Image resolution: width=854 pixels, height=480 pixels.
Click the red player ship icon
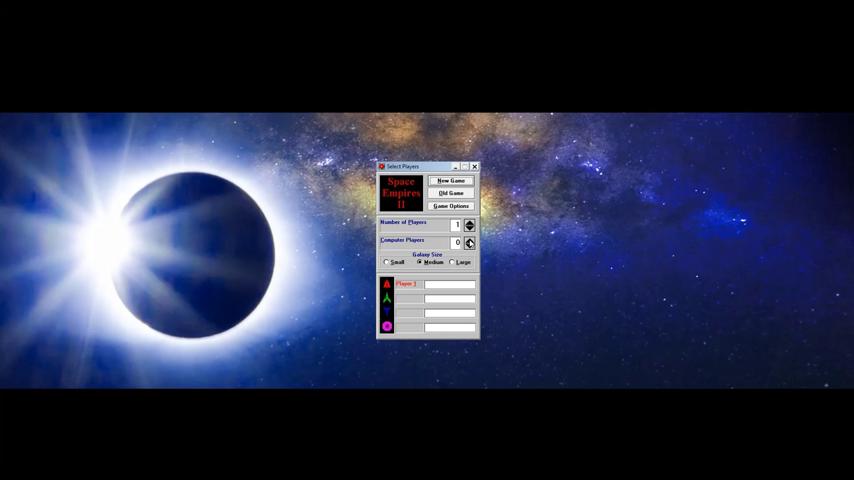387,284
